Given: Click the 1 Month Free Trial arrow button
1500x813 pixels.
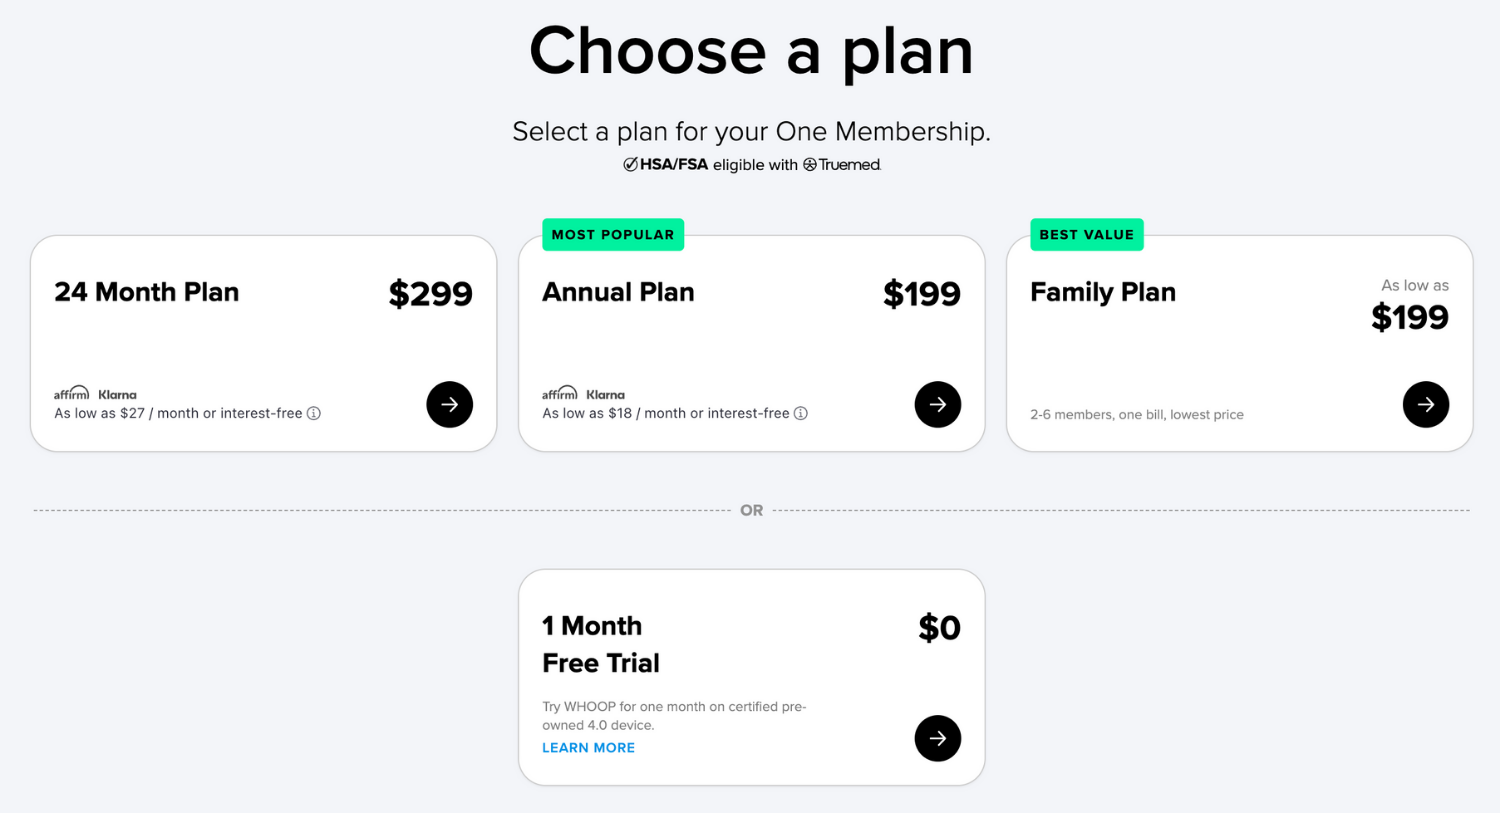Looking at the screenshot, I should [x=937, y=738].
